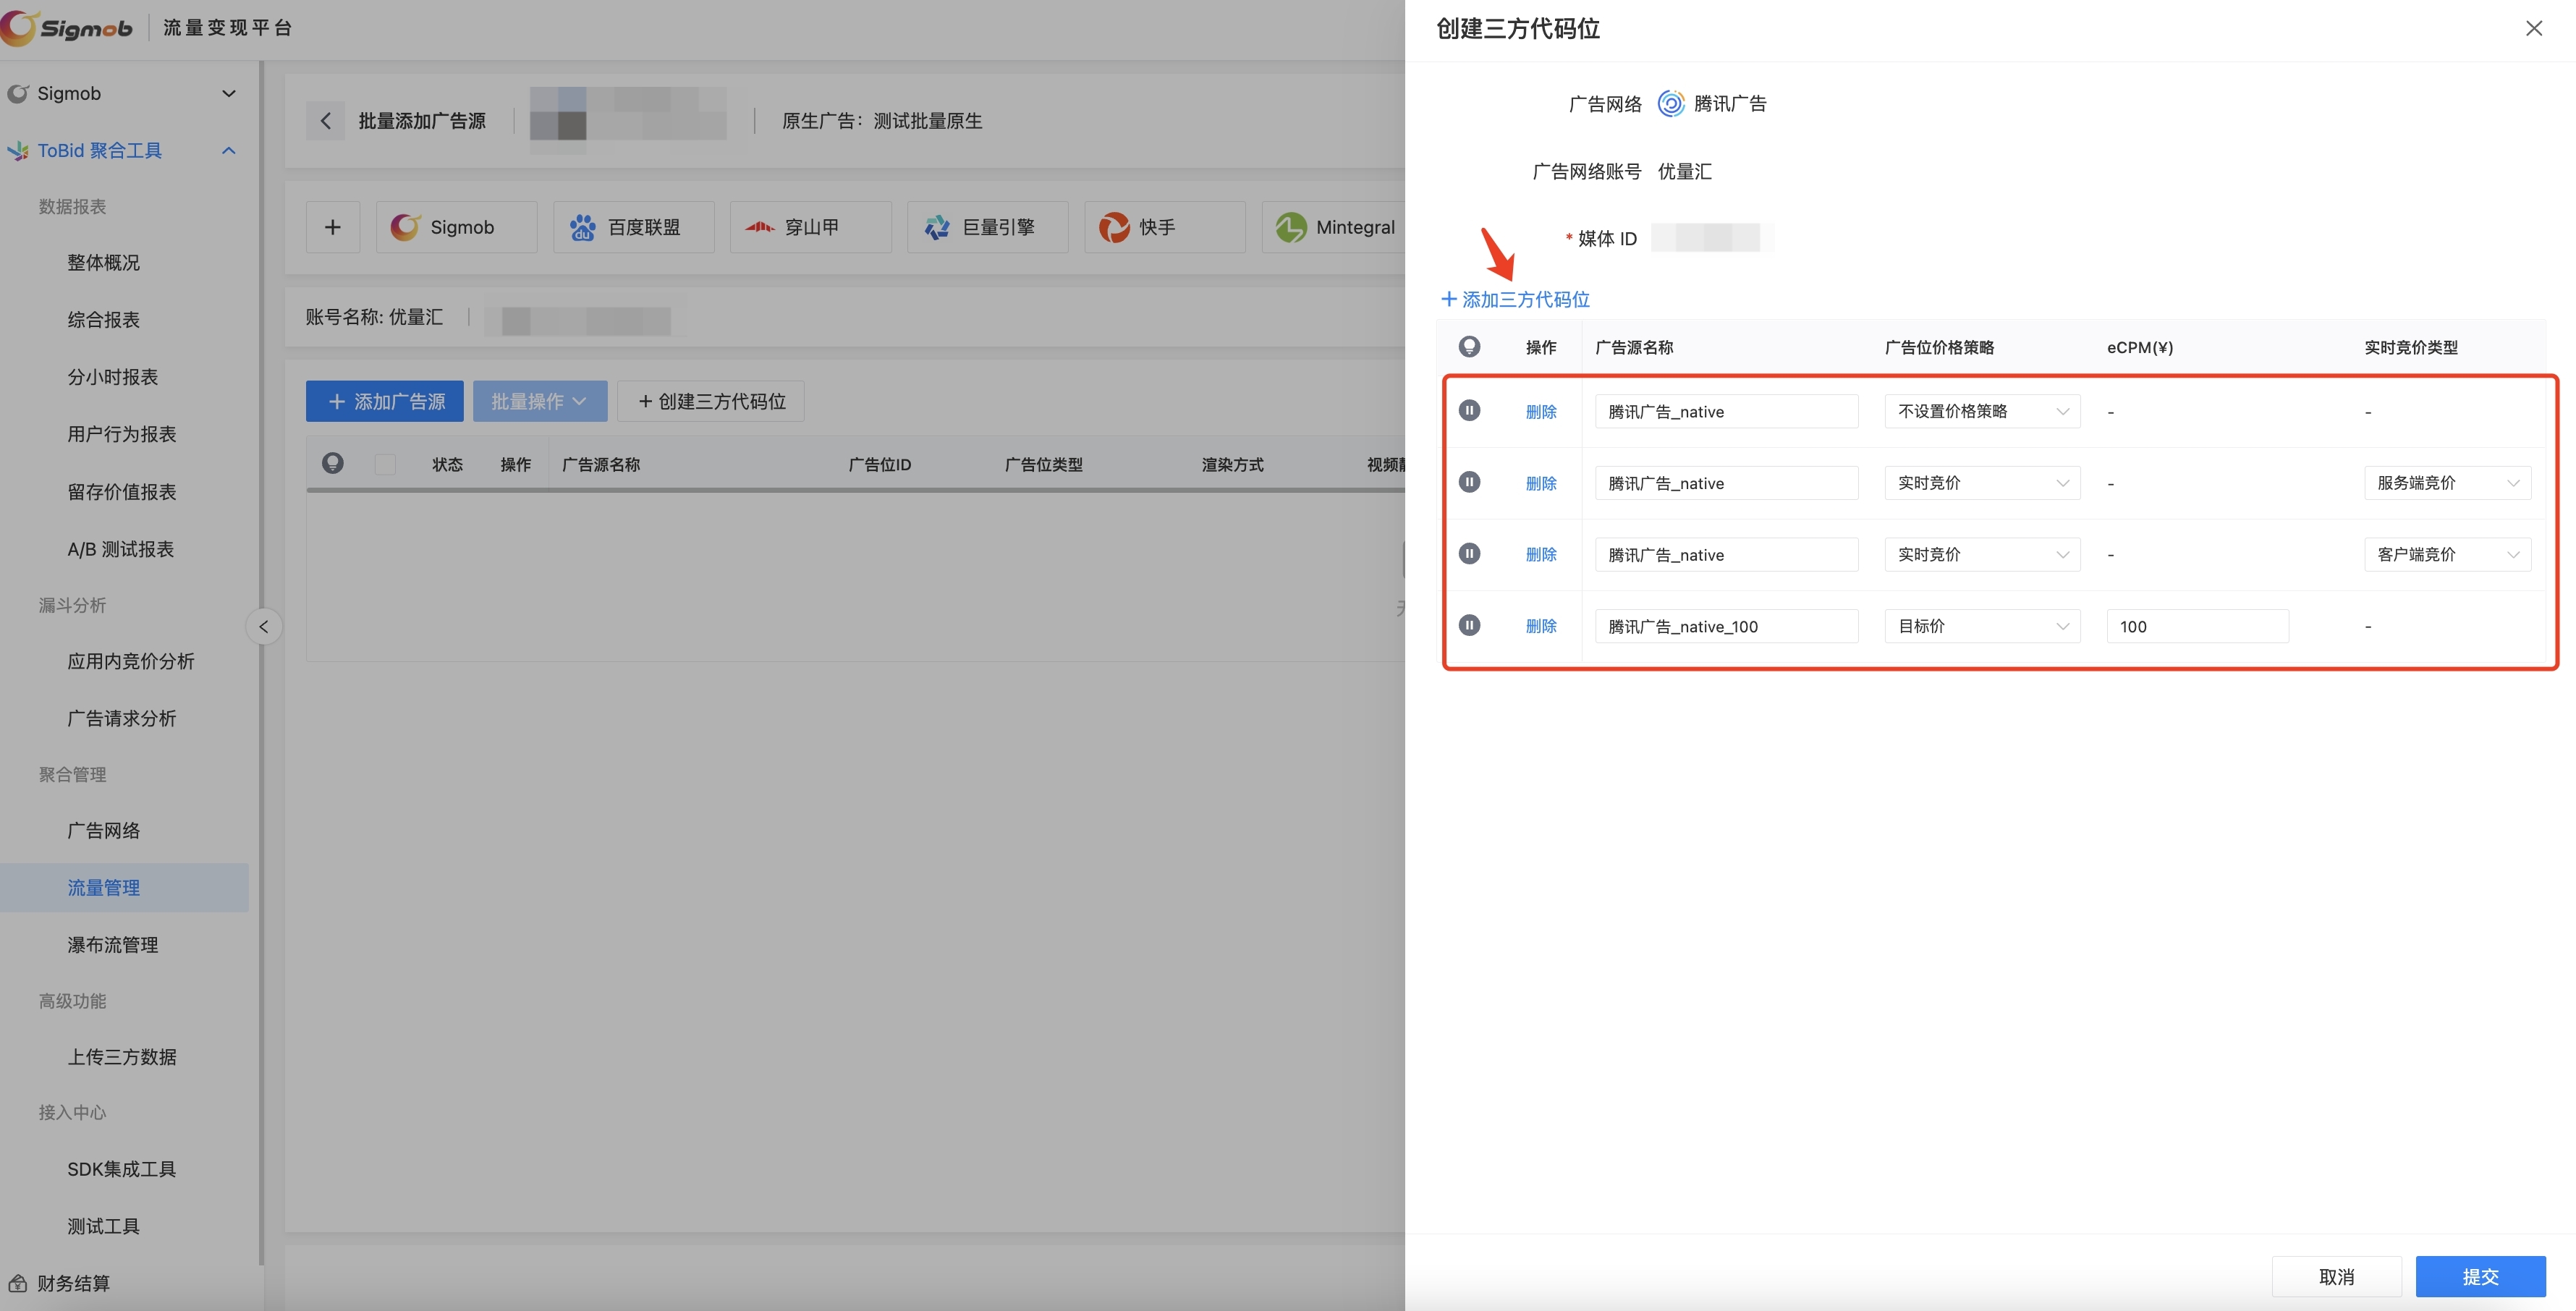The image size is (2576, 1311).
Task: Open the 不设置价格策略 dropdown
Action: click(x=1982, y=411)
